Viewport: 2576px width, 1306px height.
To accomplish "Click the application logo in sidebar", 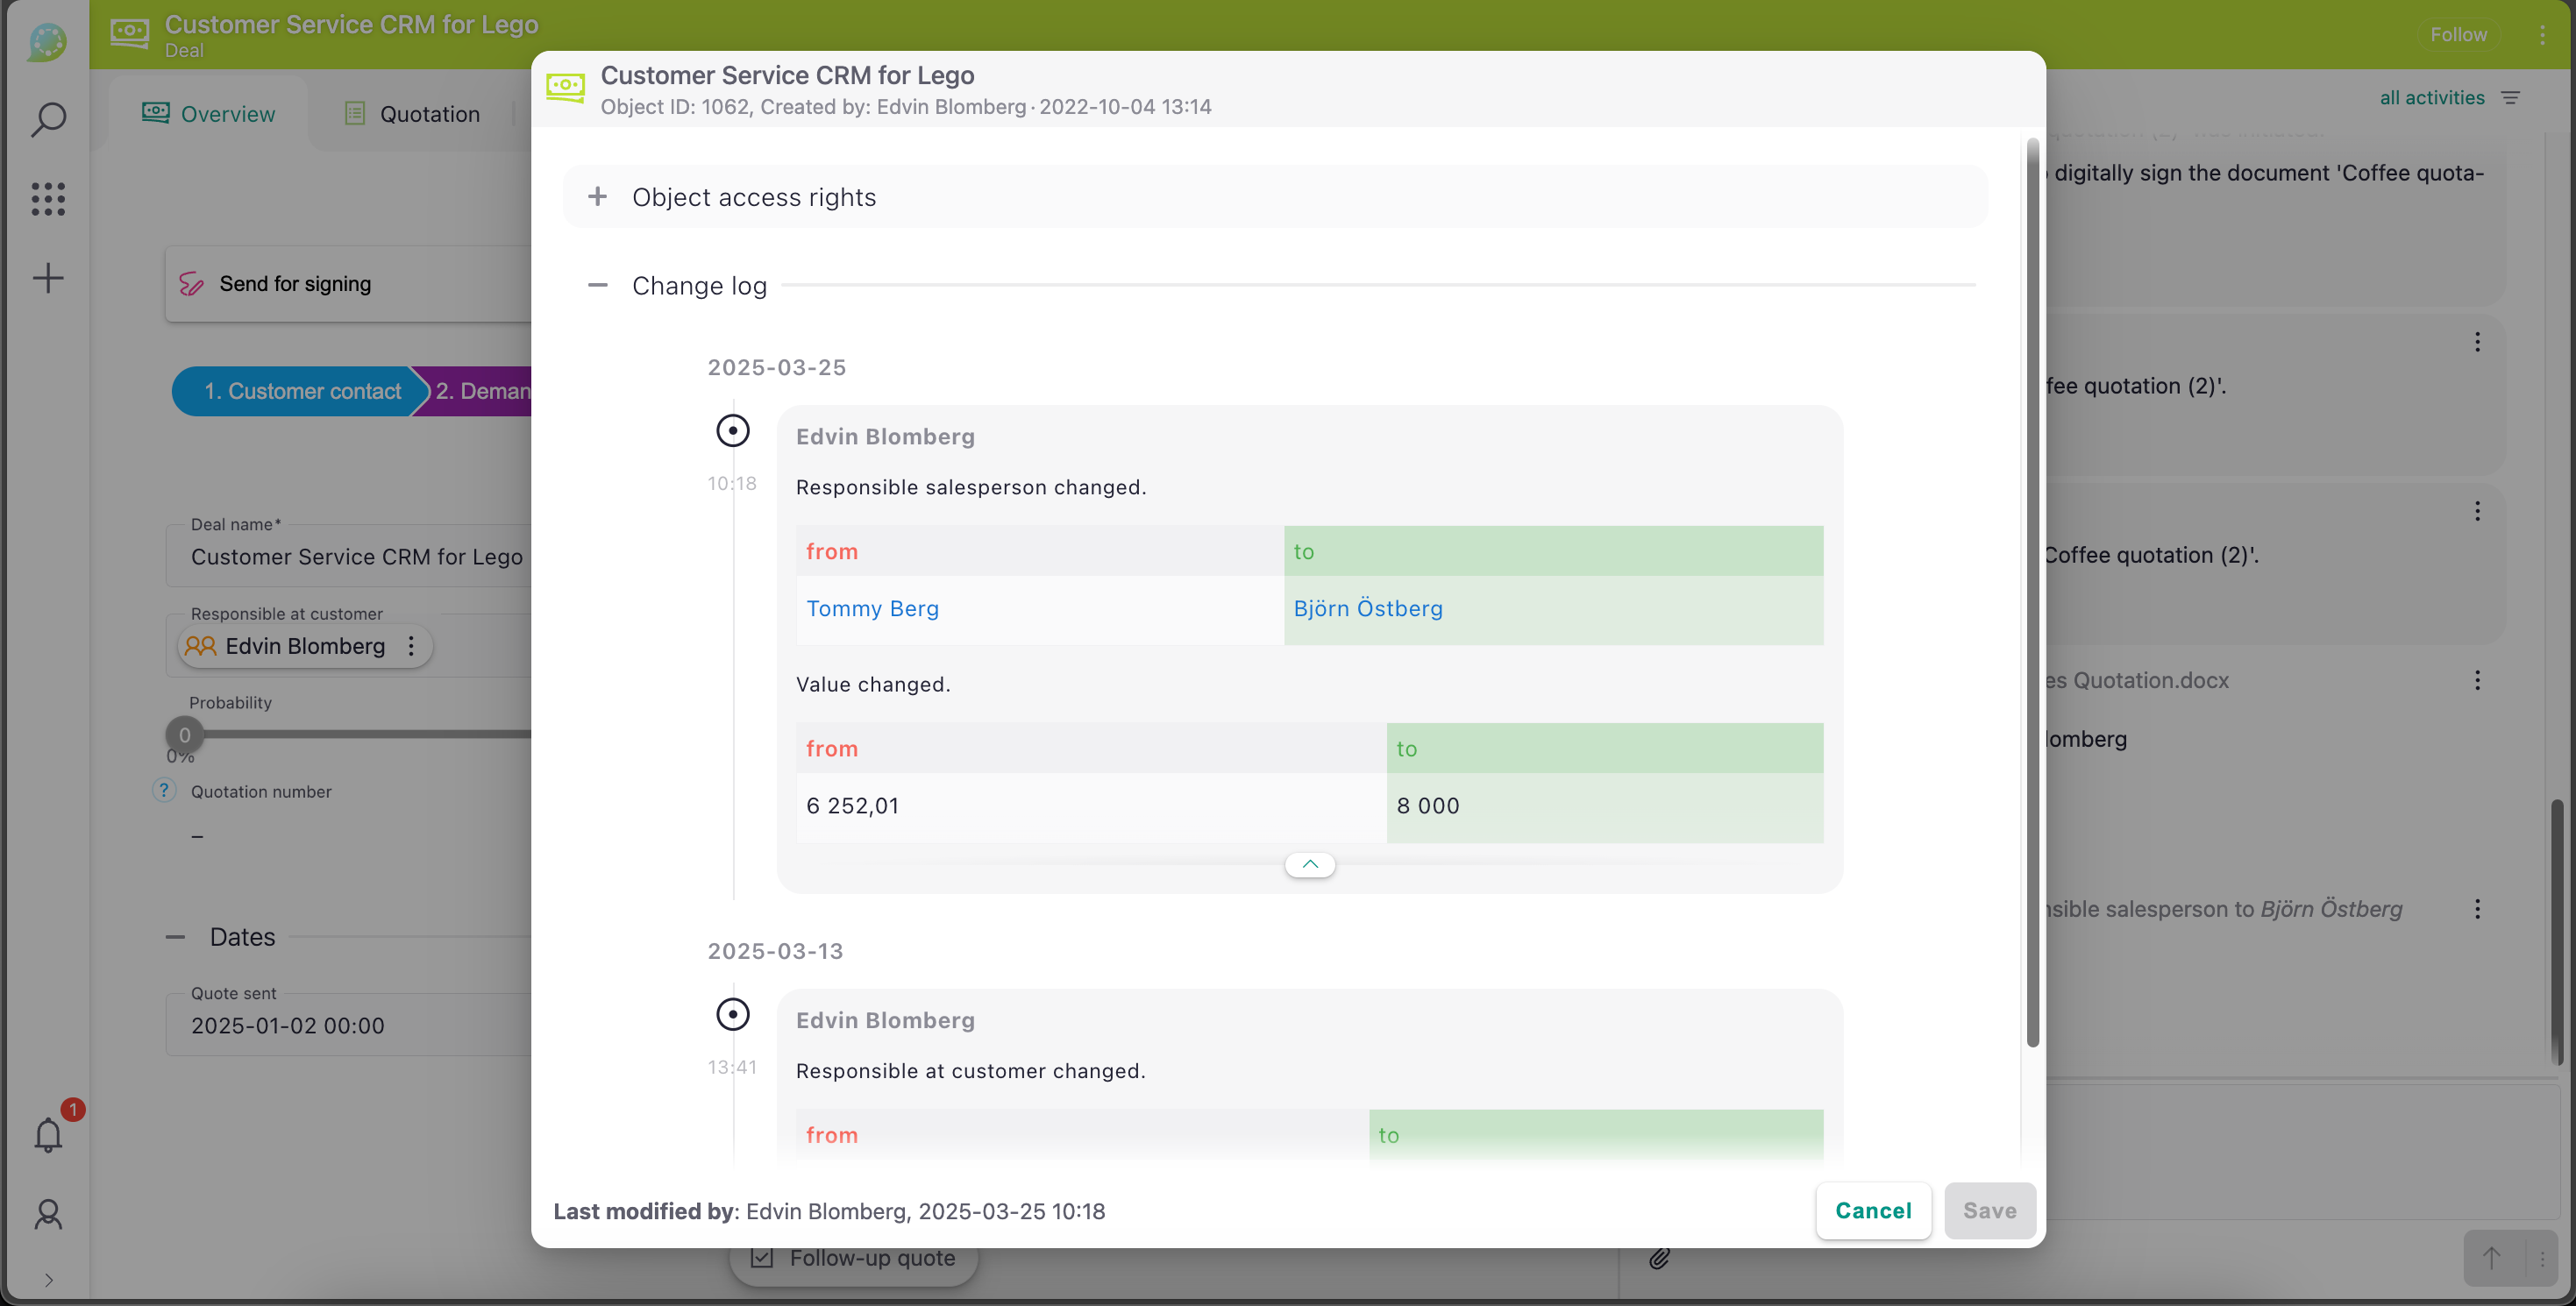I will [48, 41].
